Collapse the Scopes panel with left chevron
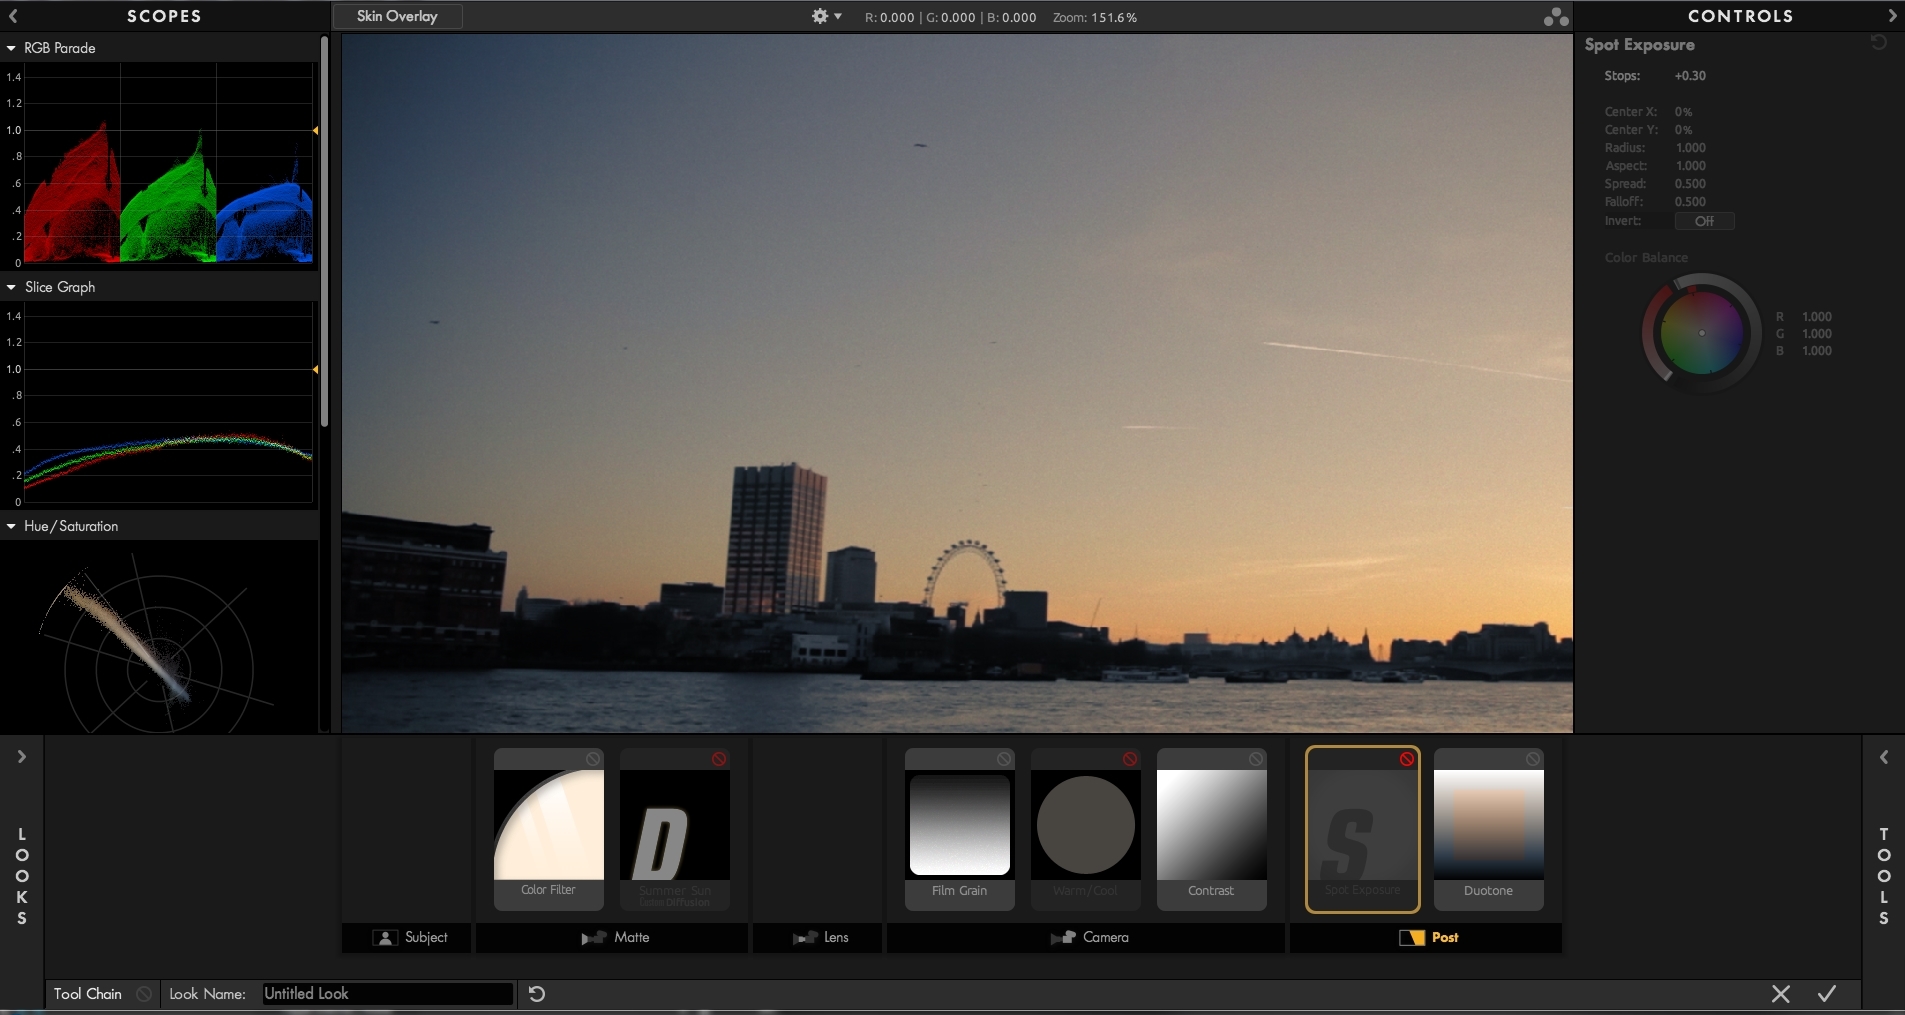This screenshot has width=1905, height=1015. click(x=13, y=16)
